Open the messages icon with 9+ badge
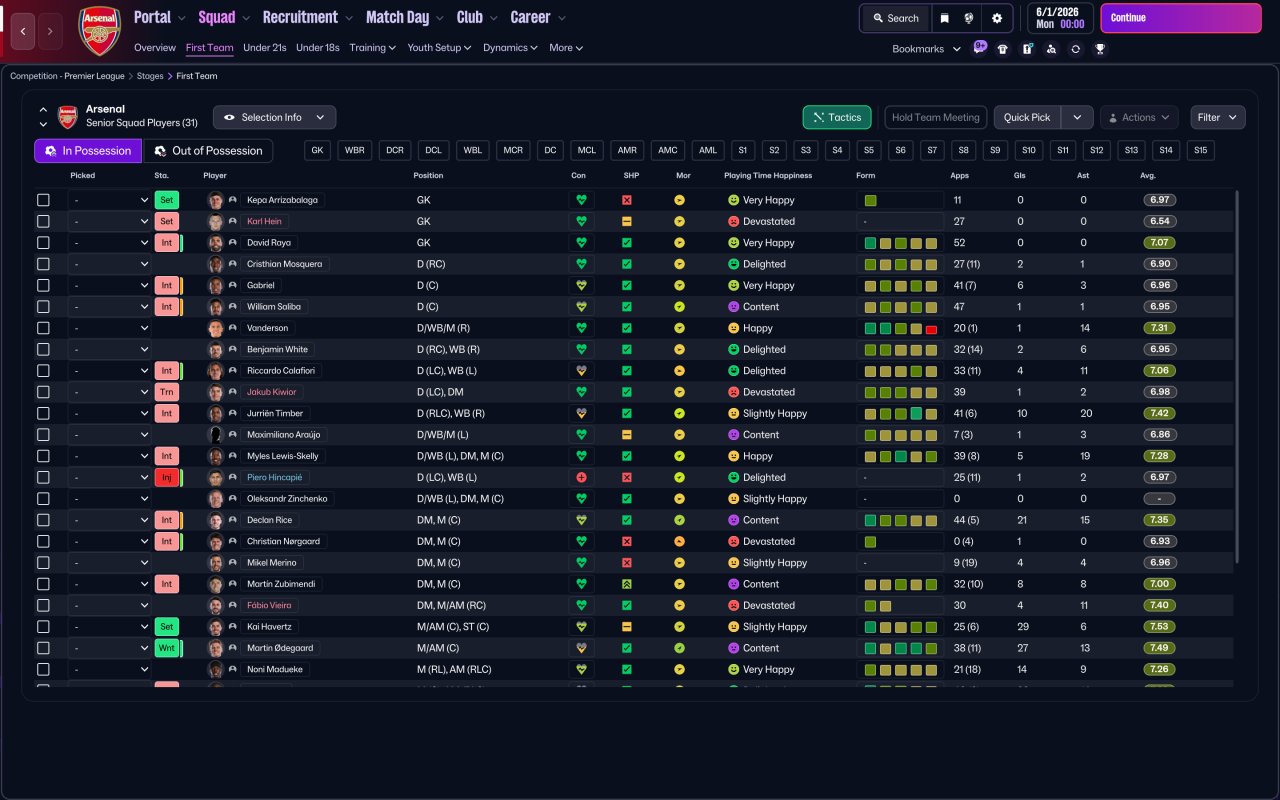Viewport: 1280px width, 800px height. coord(979,48)
